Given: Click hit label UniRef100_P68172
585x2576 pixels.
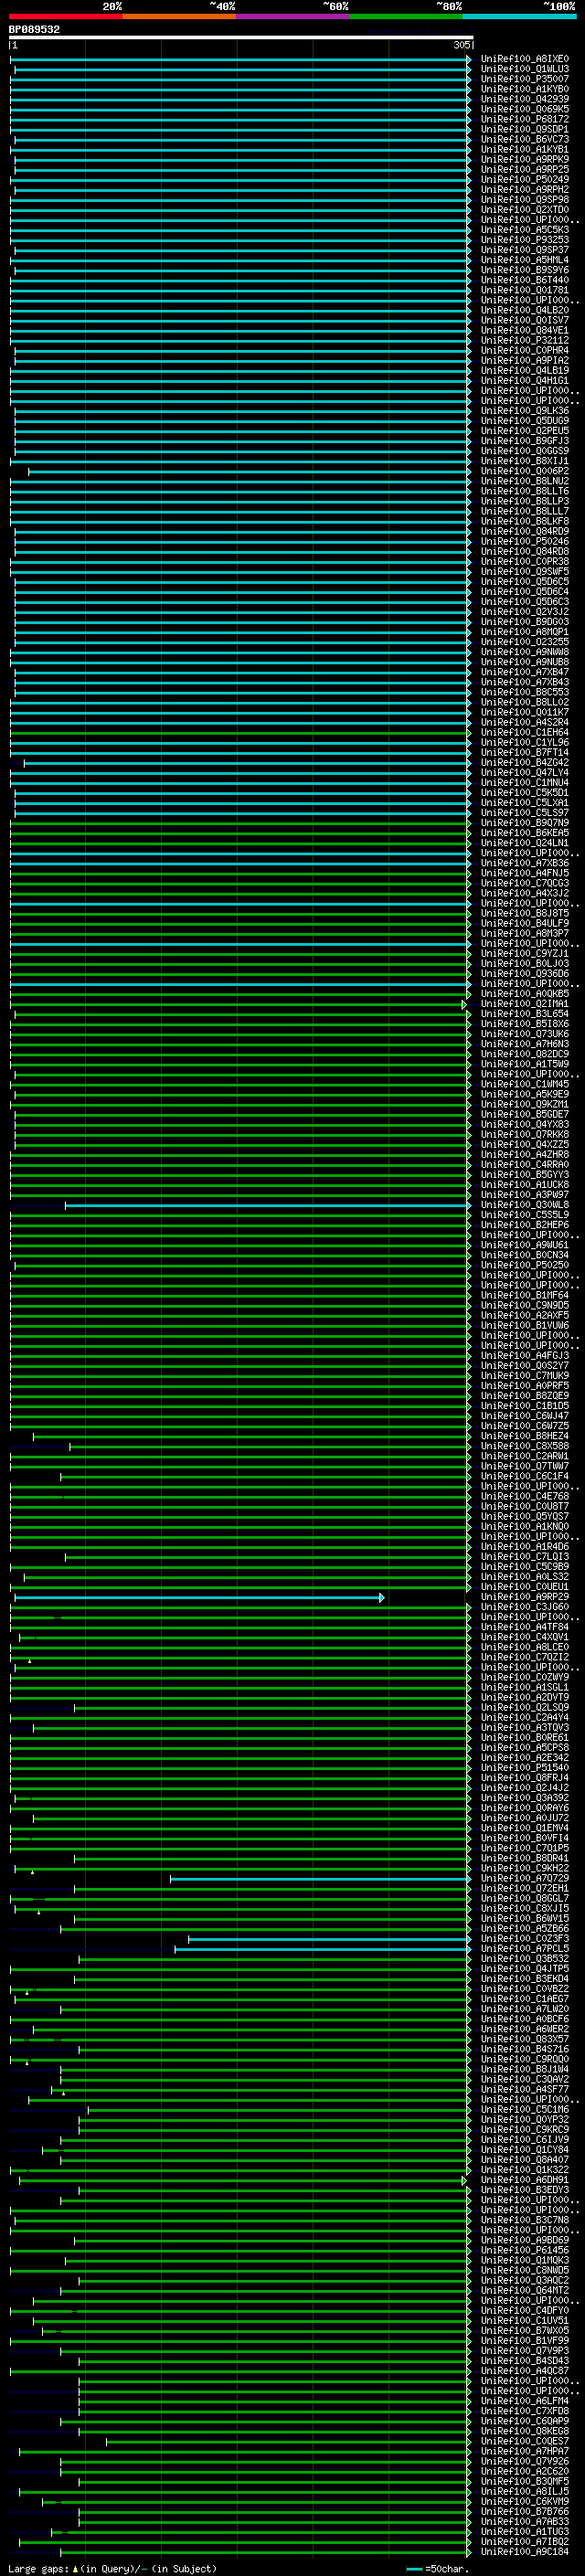Looking at the screenshot, I should (524, 119).
